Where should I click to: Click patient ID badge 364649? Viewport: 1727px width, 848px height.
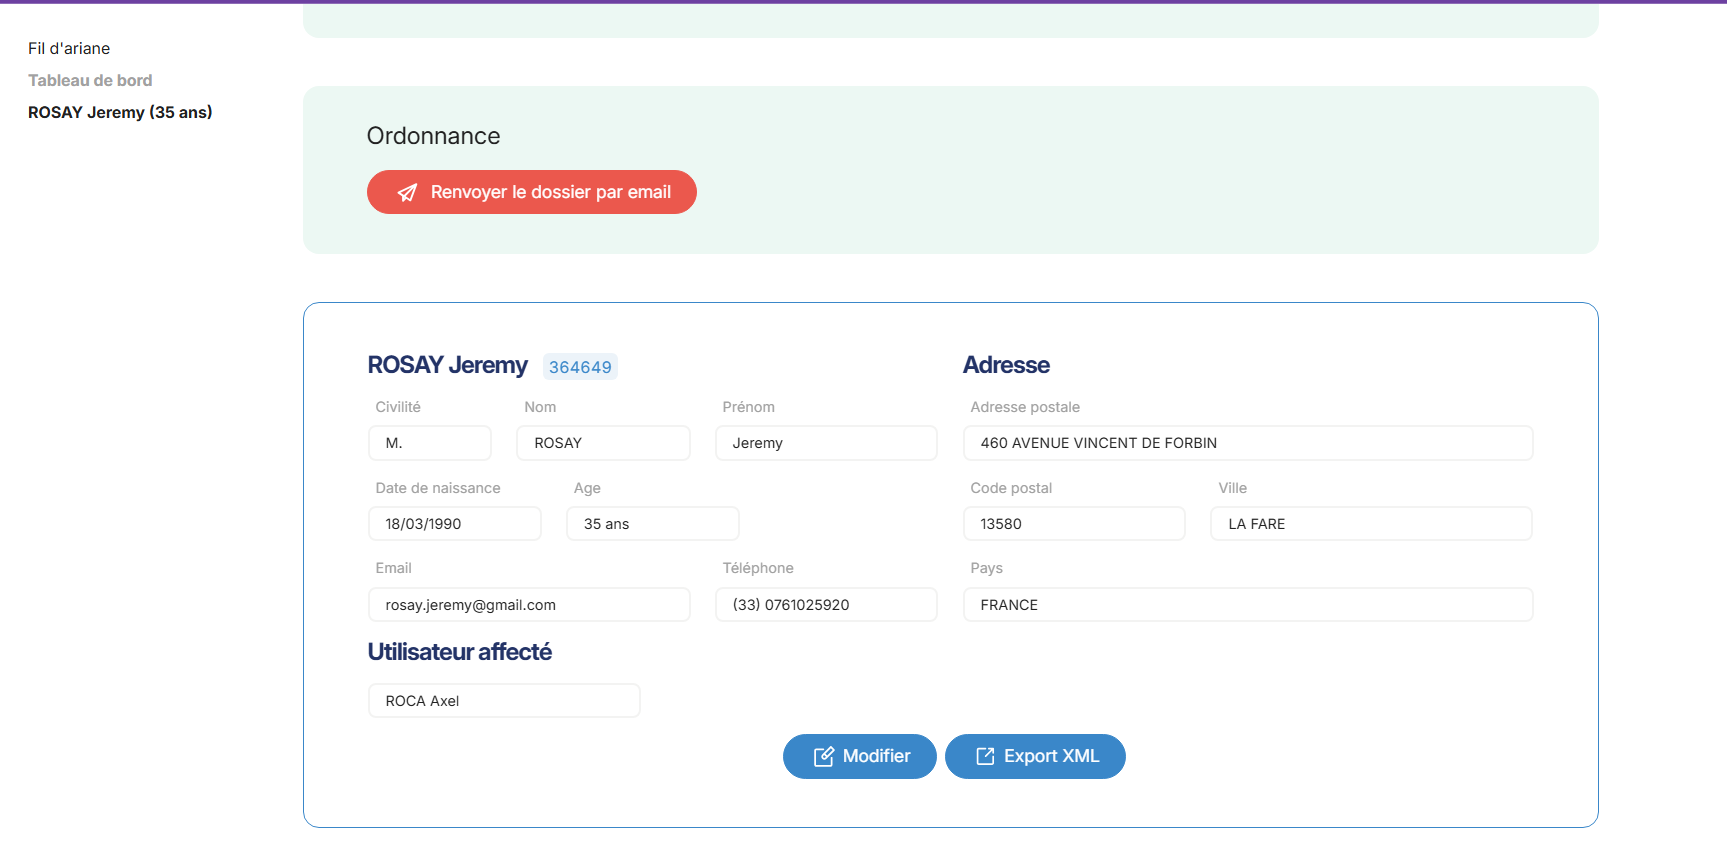[x=580, y=367]
